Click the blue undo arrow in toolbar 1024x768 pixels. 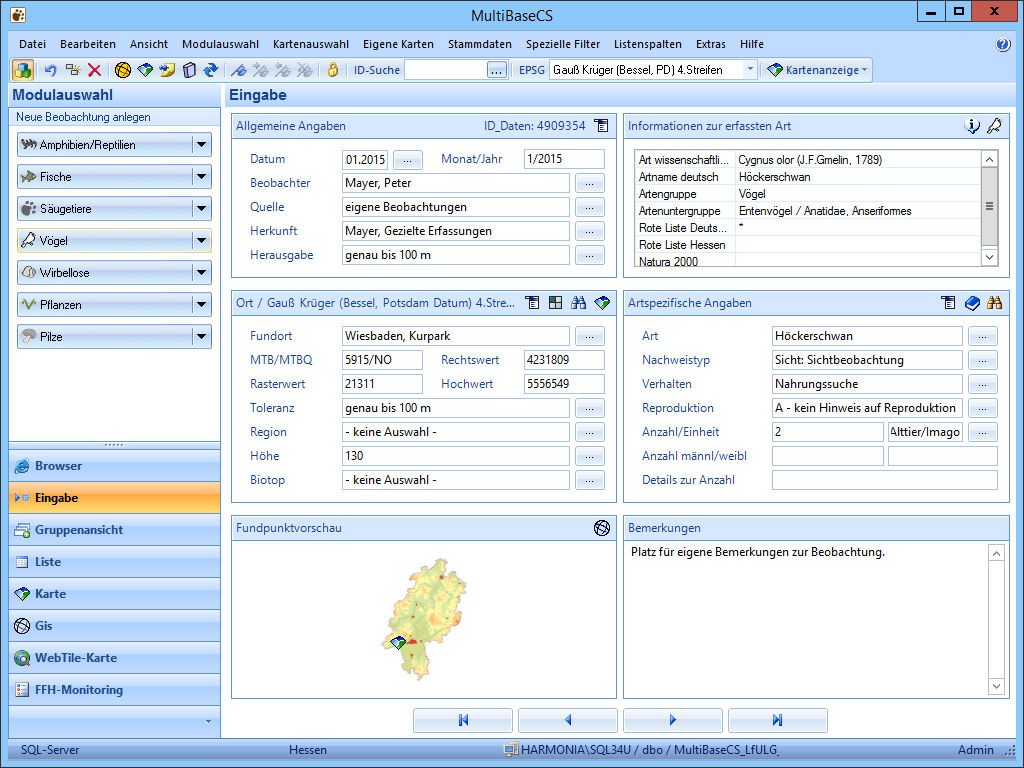(50, 70)
